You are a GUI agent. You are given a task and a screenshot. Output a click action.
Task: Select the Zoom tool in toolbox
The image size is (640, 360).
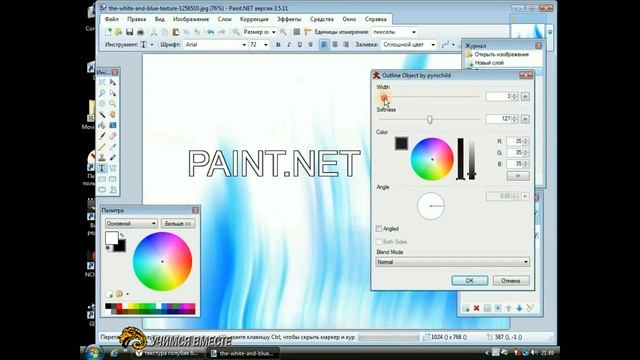(113, 104)
